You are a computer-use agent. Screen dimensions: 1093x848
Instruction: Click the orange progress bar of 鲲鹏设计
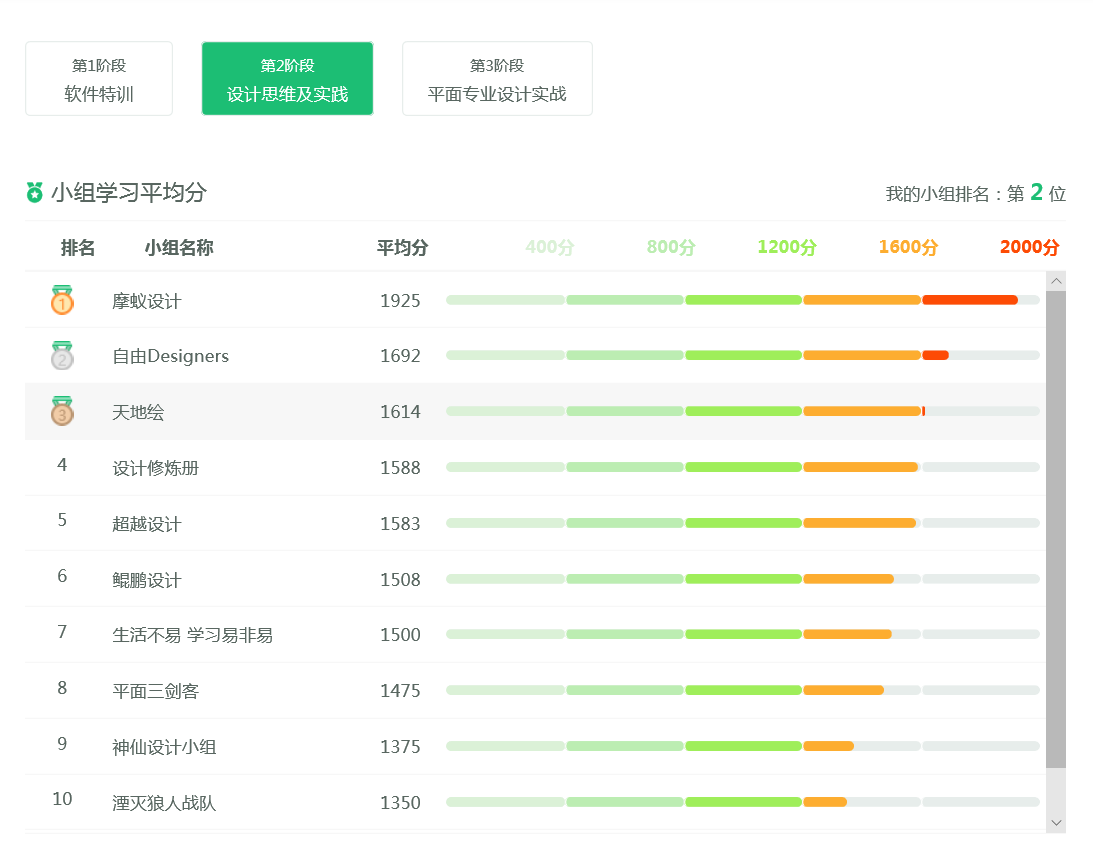tap(848, 579)
